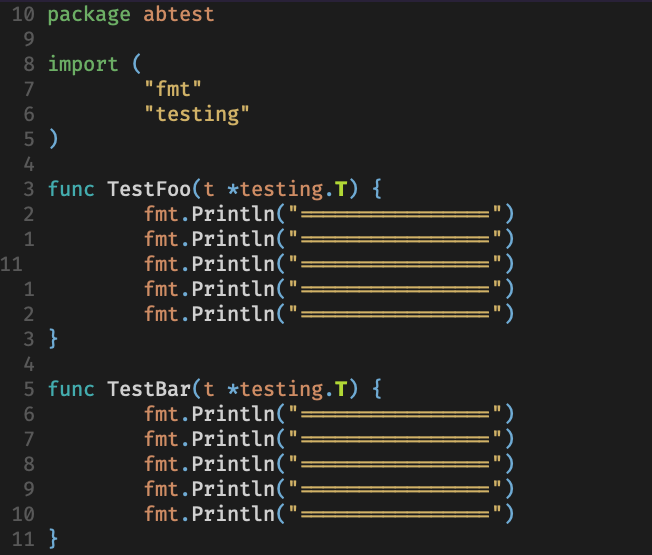Screen dimensions: 652x555
Task: Click line number 10 beside the package line
Action: click(x=26, y=15)
